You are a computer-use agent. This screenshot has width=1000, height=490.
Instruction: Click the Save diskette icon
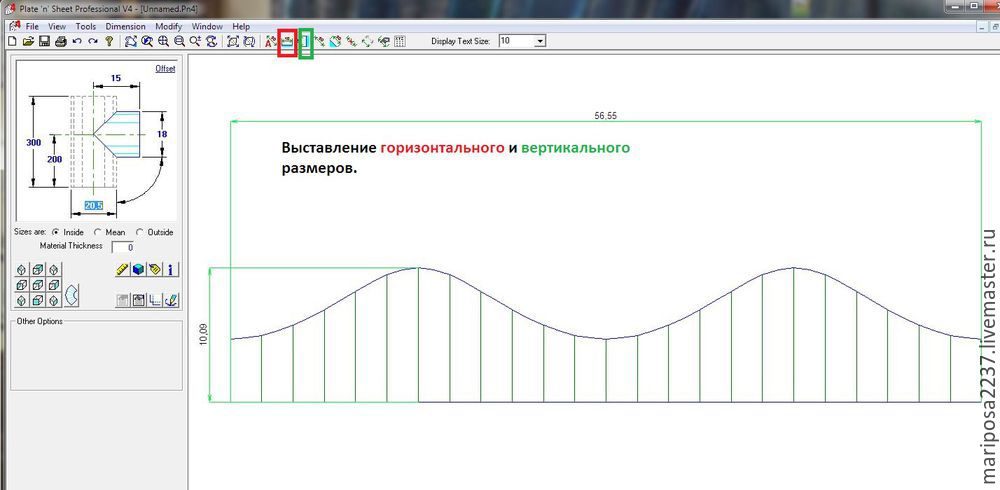coord(45,42)
